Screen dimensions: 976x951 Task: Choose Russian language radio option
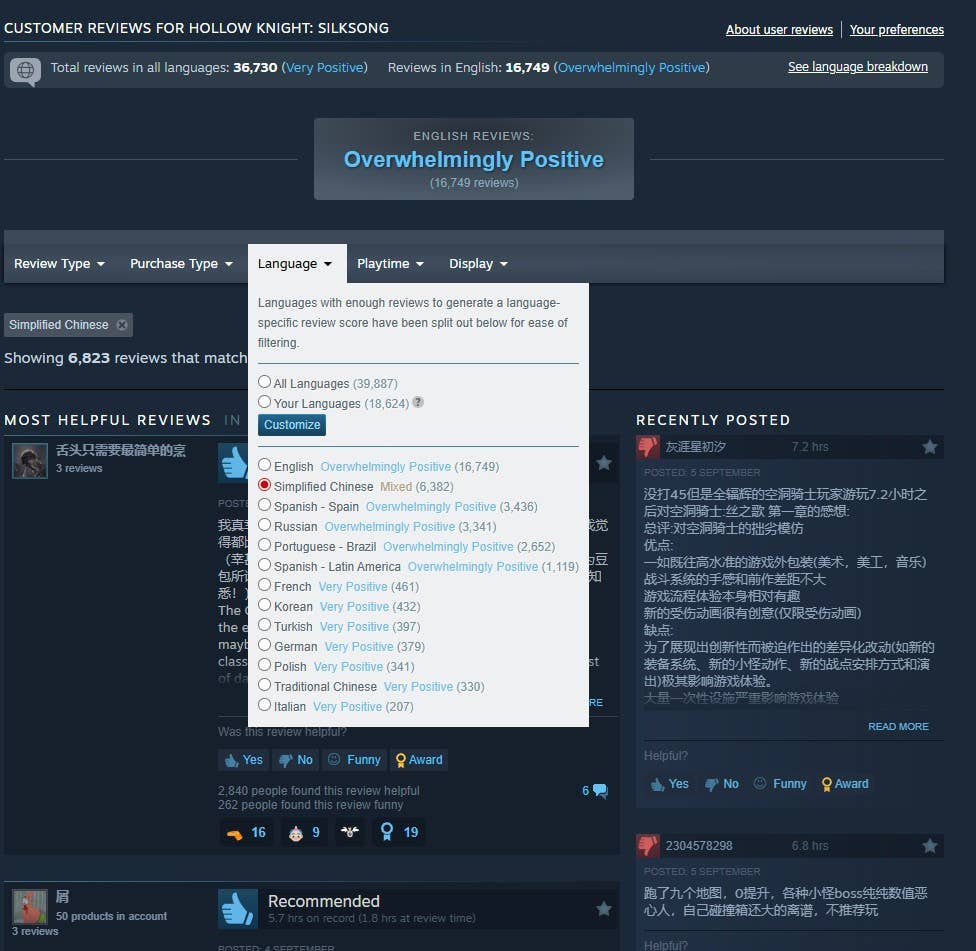point(264,525)
